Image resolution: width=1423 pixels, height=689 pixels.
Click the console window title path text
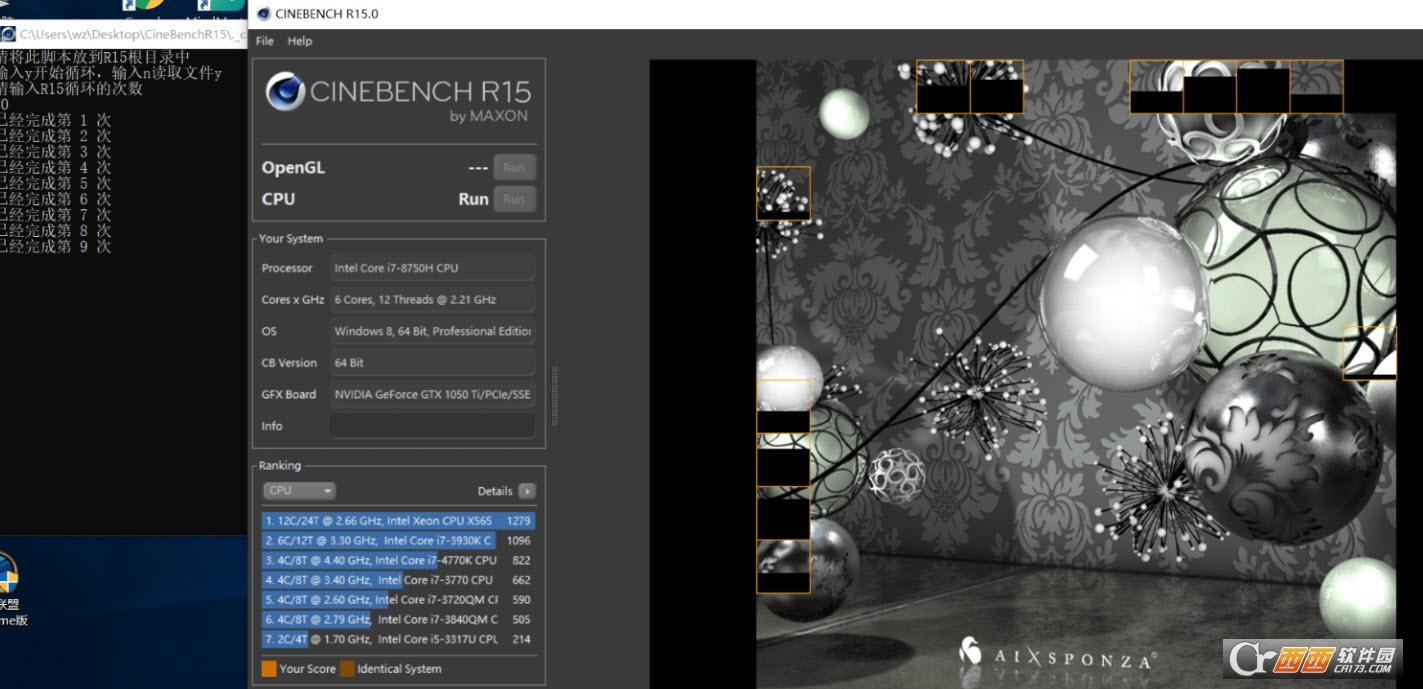point(131,35)
